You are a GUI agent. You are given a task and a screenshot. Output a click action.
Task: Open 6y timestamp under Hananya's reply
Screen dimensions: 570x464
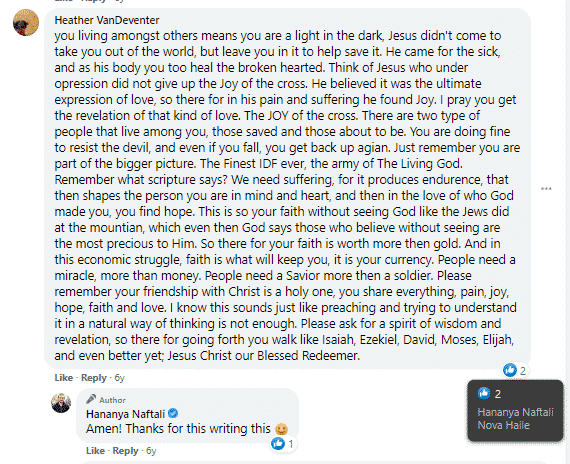pos(151,451)
